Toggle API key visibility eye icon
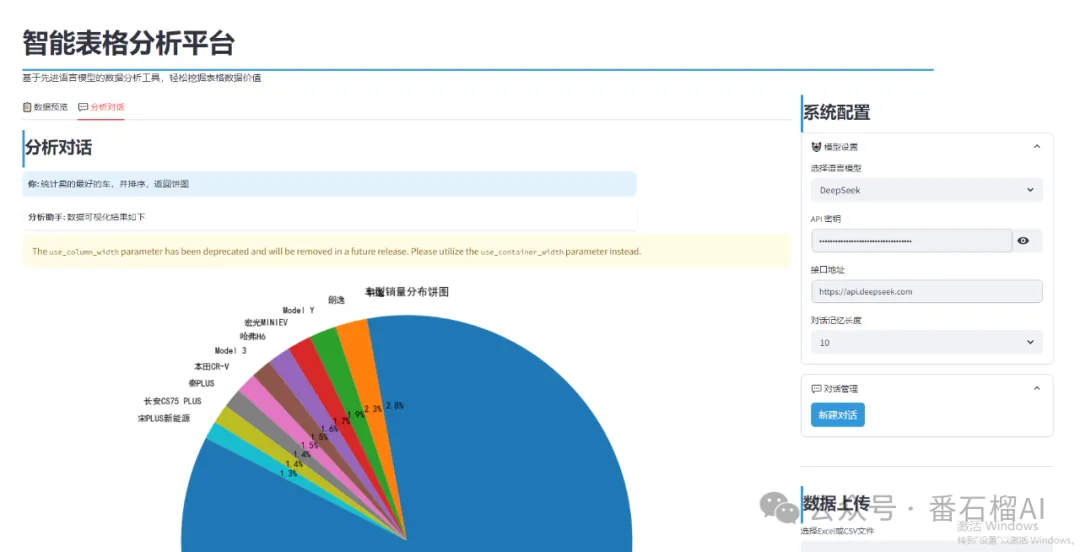Viewport: 1080px width, 552px height. pos(1024,241)
